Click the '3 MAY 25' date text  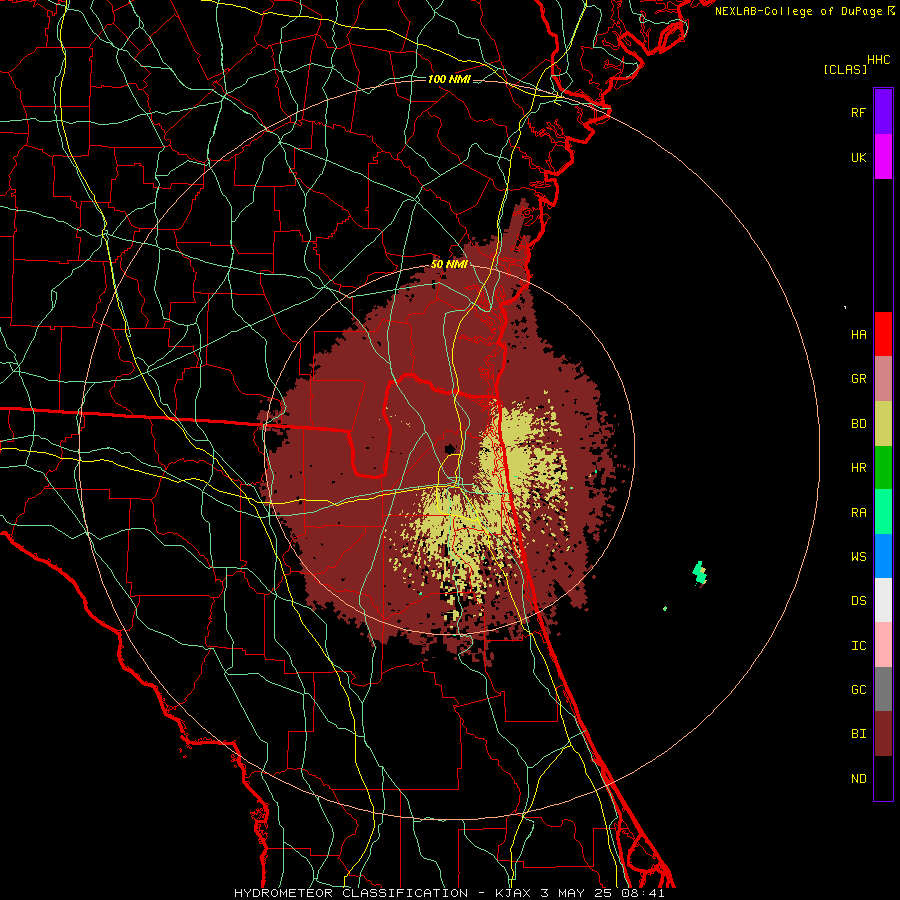(576, 893)
